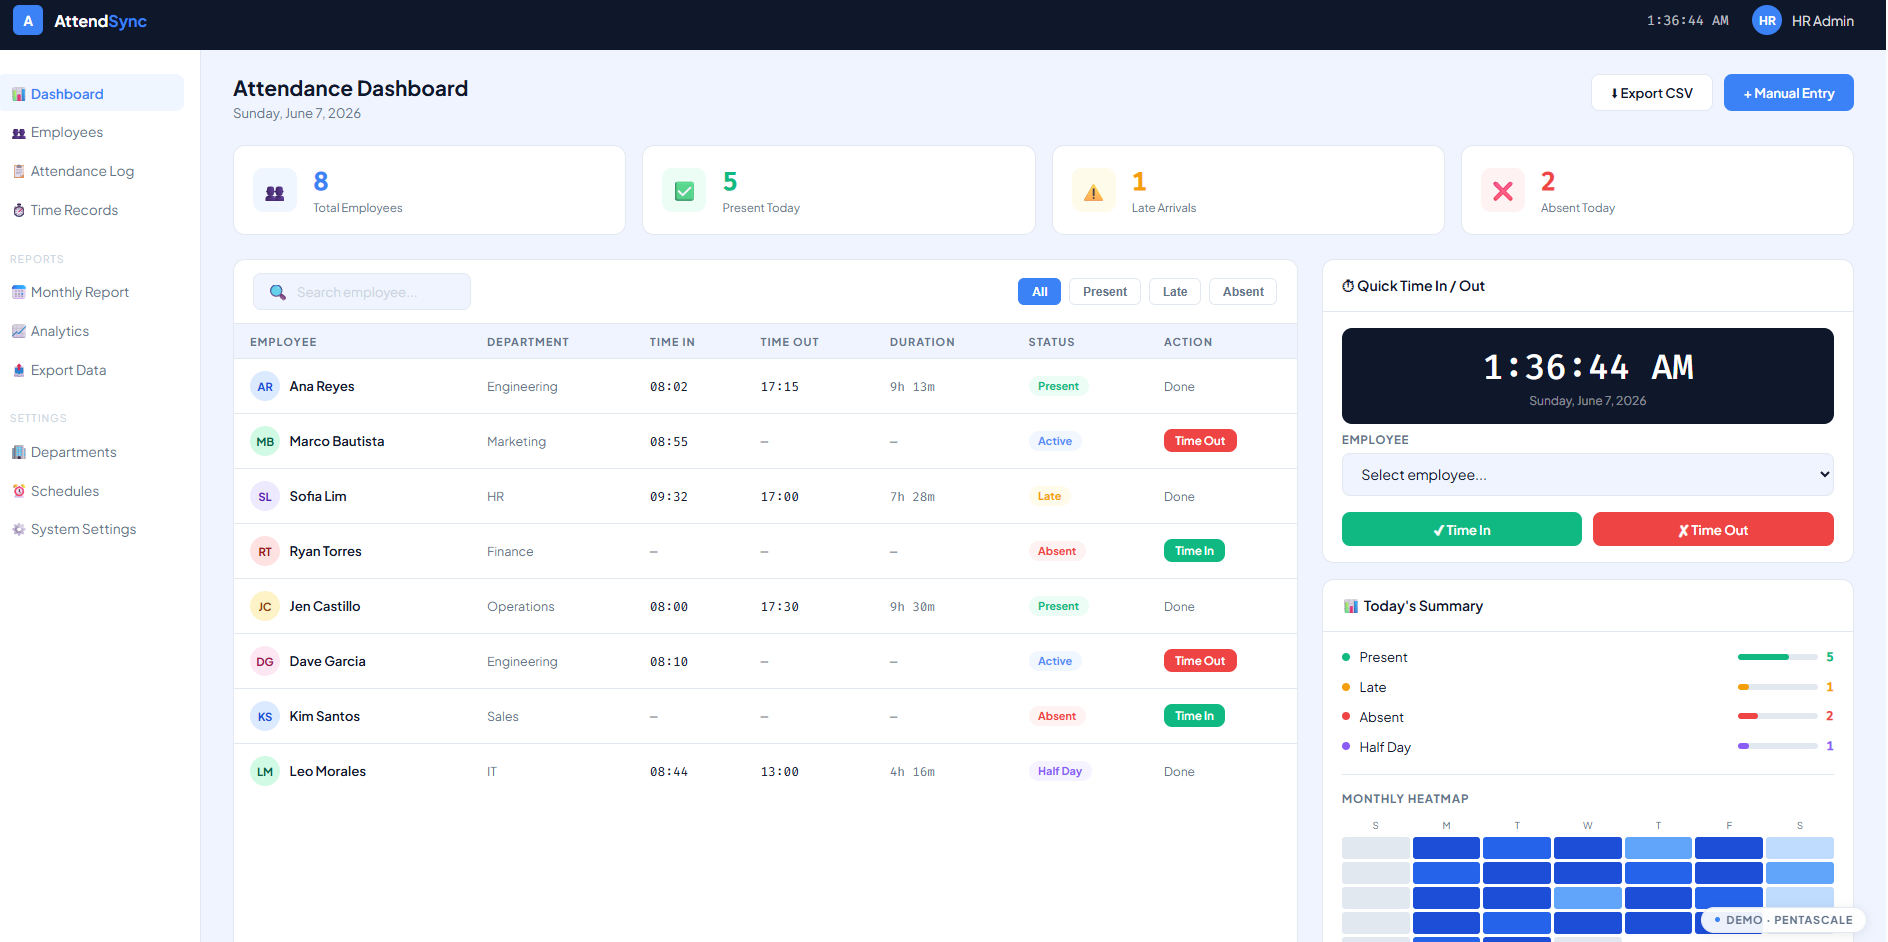Click the Half Day summary progress bar
1888x942 pixels.
tap(1778, 746)
